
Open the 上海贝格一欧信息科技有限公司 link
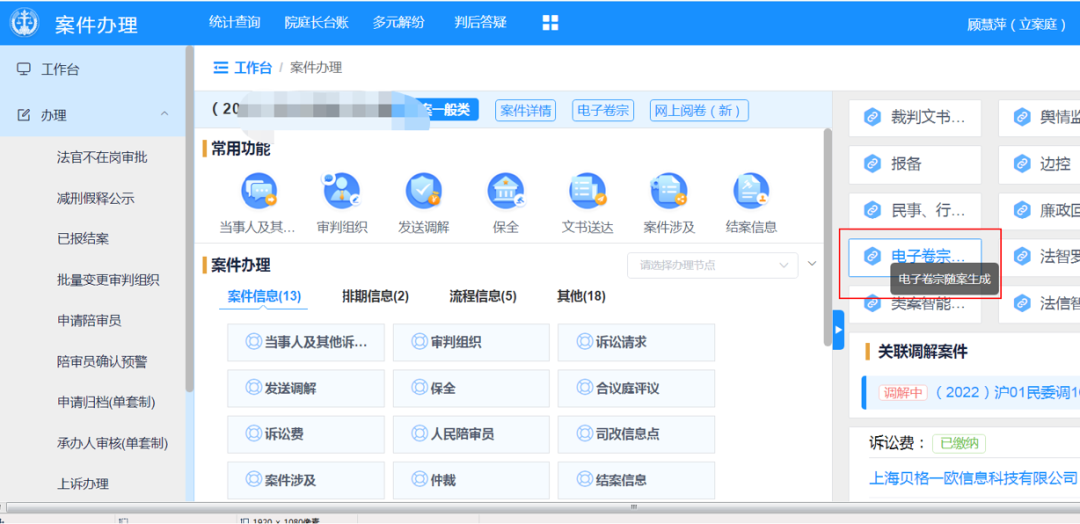(x=973, y=477)
